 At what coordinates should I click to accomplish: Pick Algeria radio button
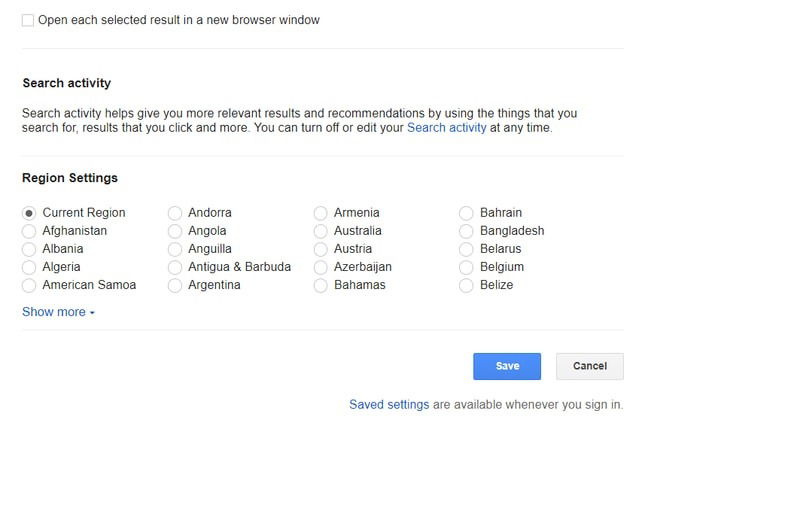[x=29, y=267]
